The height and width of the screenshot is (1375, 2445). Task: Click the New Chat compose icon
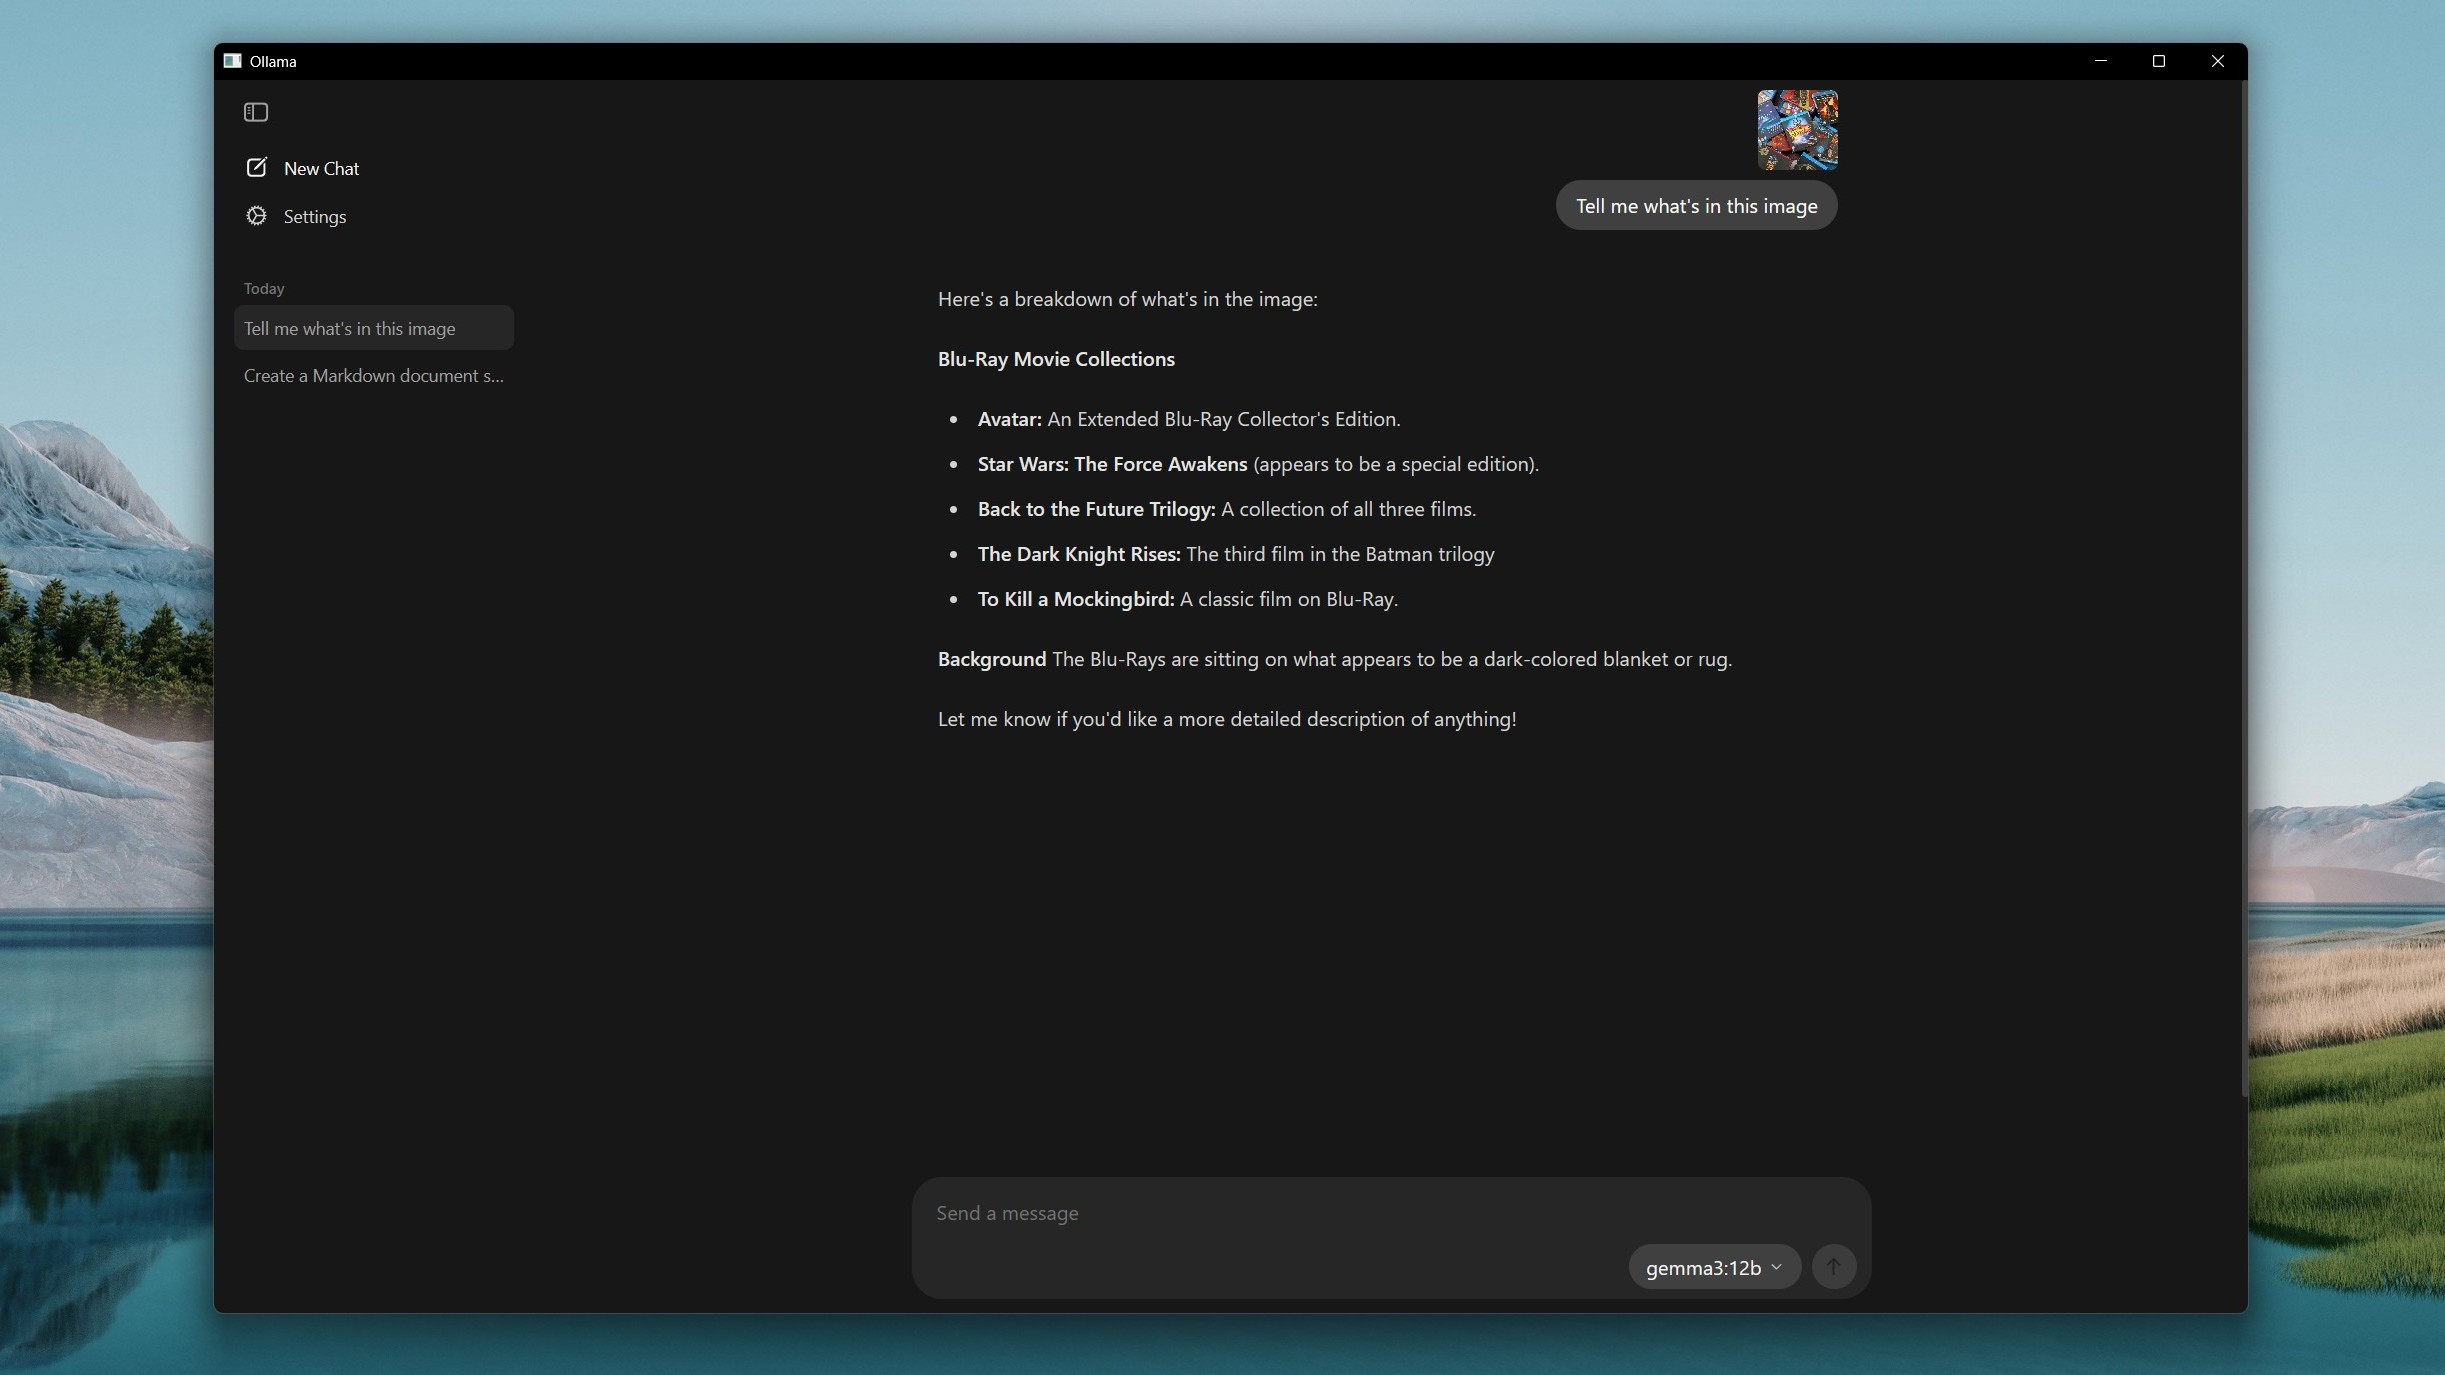point(256,167)
